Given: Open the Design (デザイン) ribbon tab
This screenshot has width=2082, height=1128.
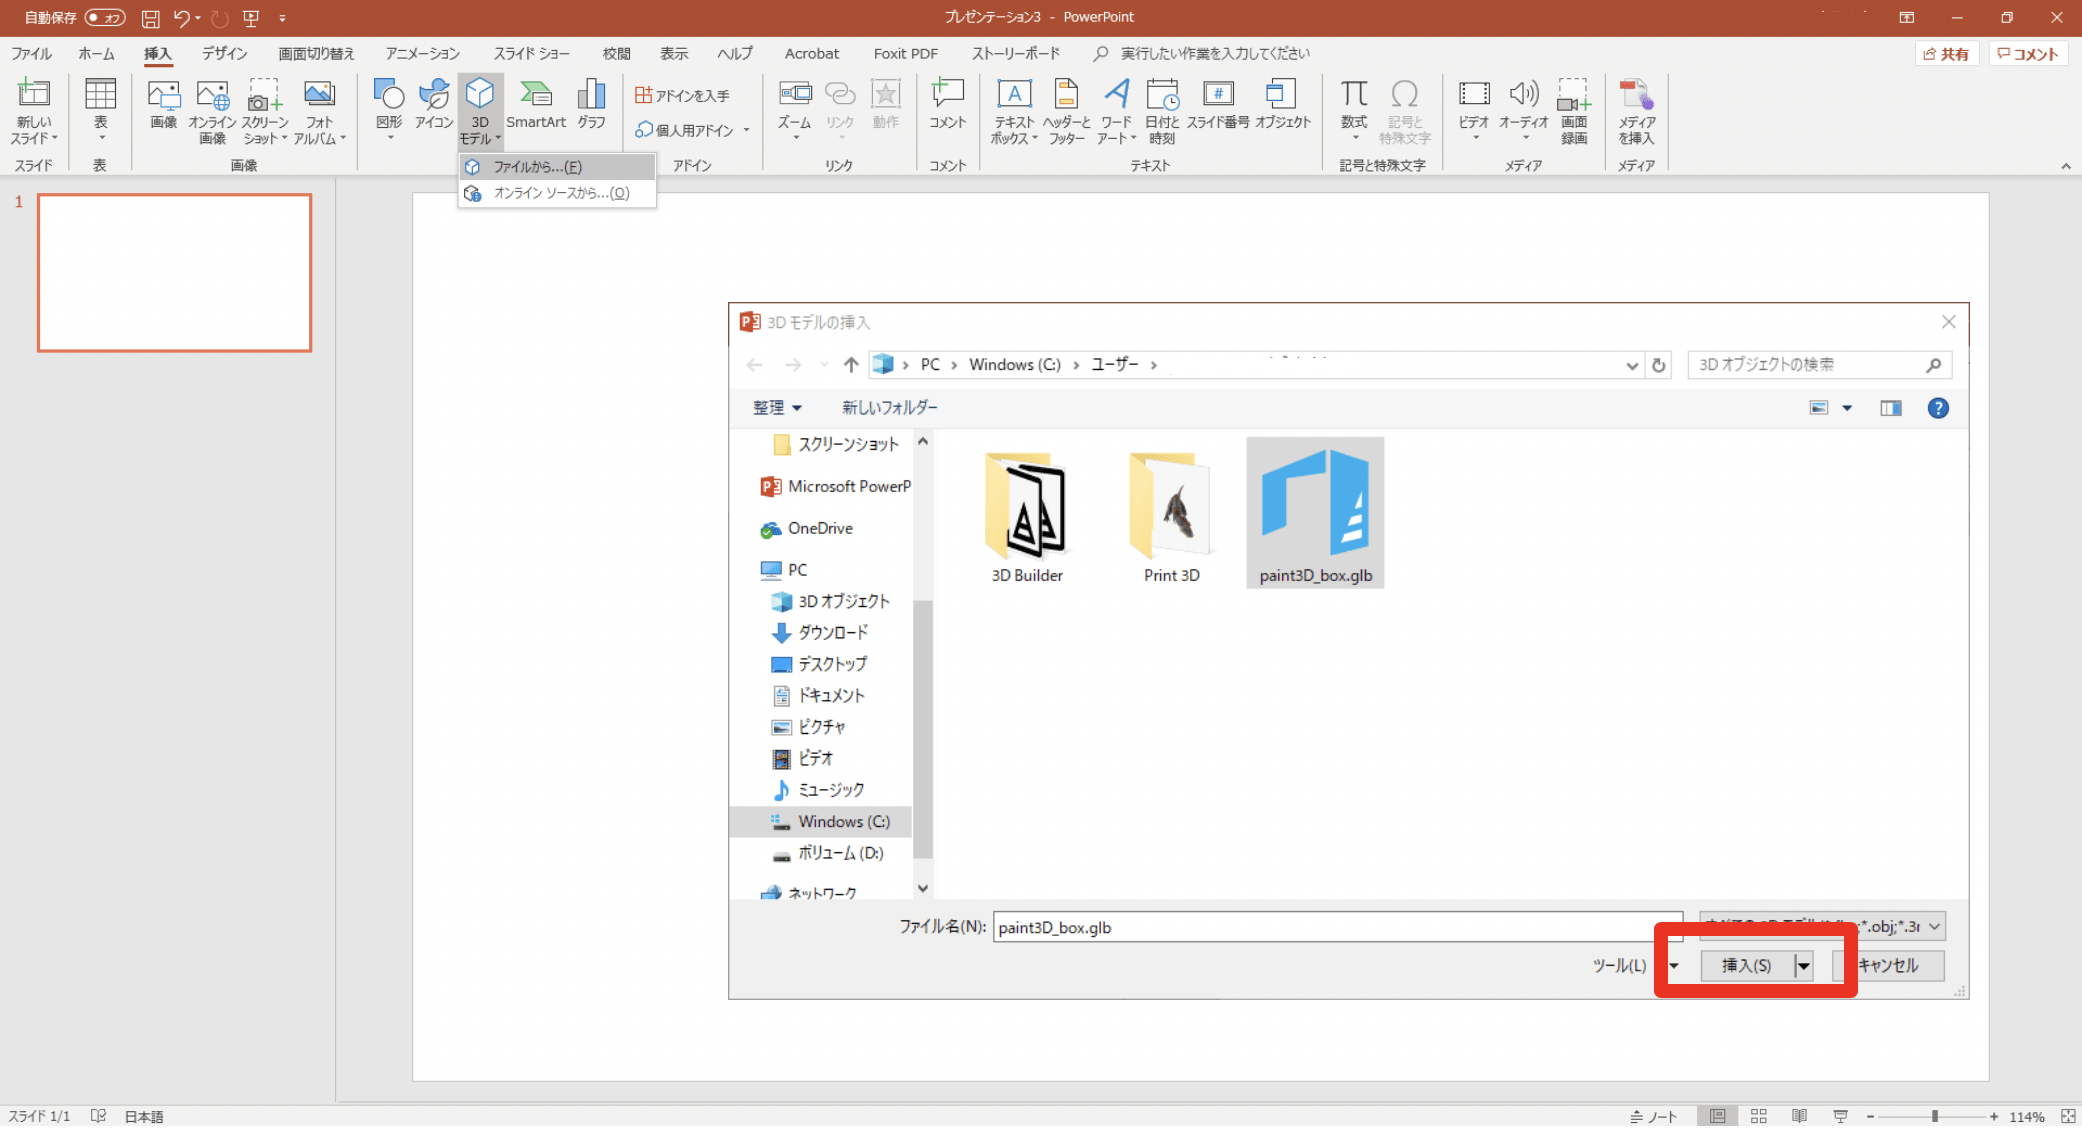Looking at the screenshot, I should tap(224, 54).
